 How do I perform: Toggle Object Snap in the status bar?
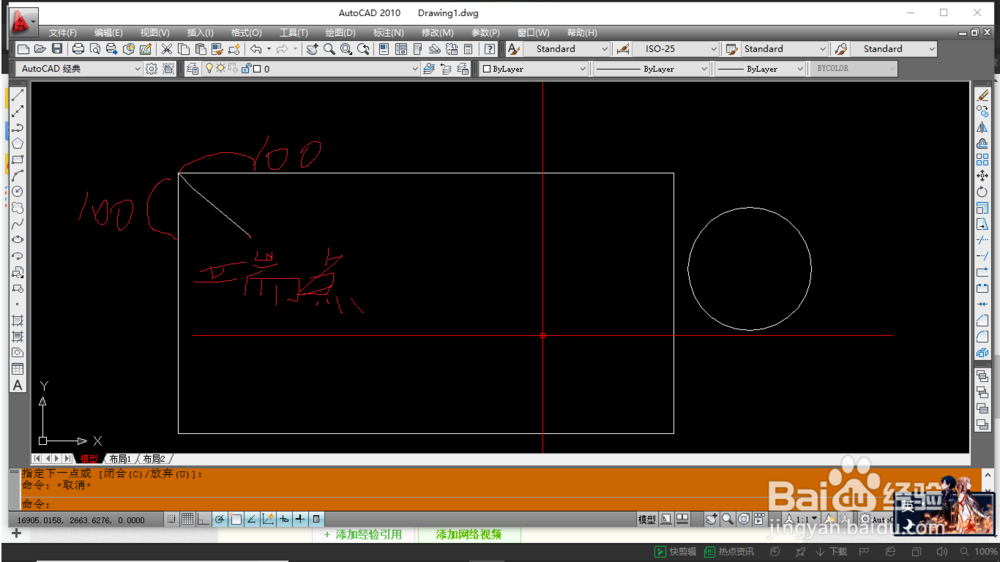point(235,519)
